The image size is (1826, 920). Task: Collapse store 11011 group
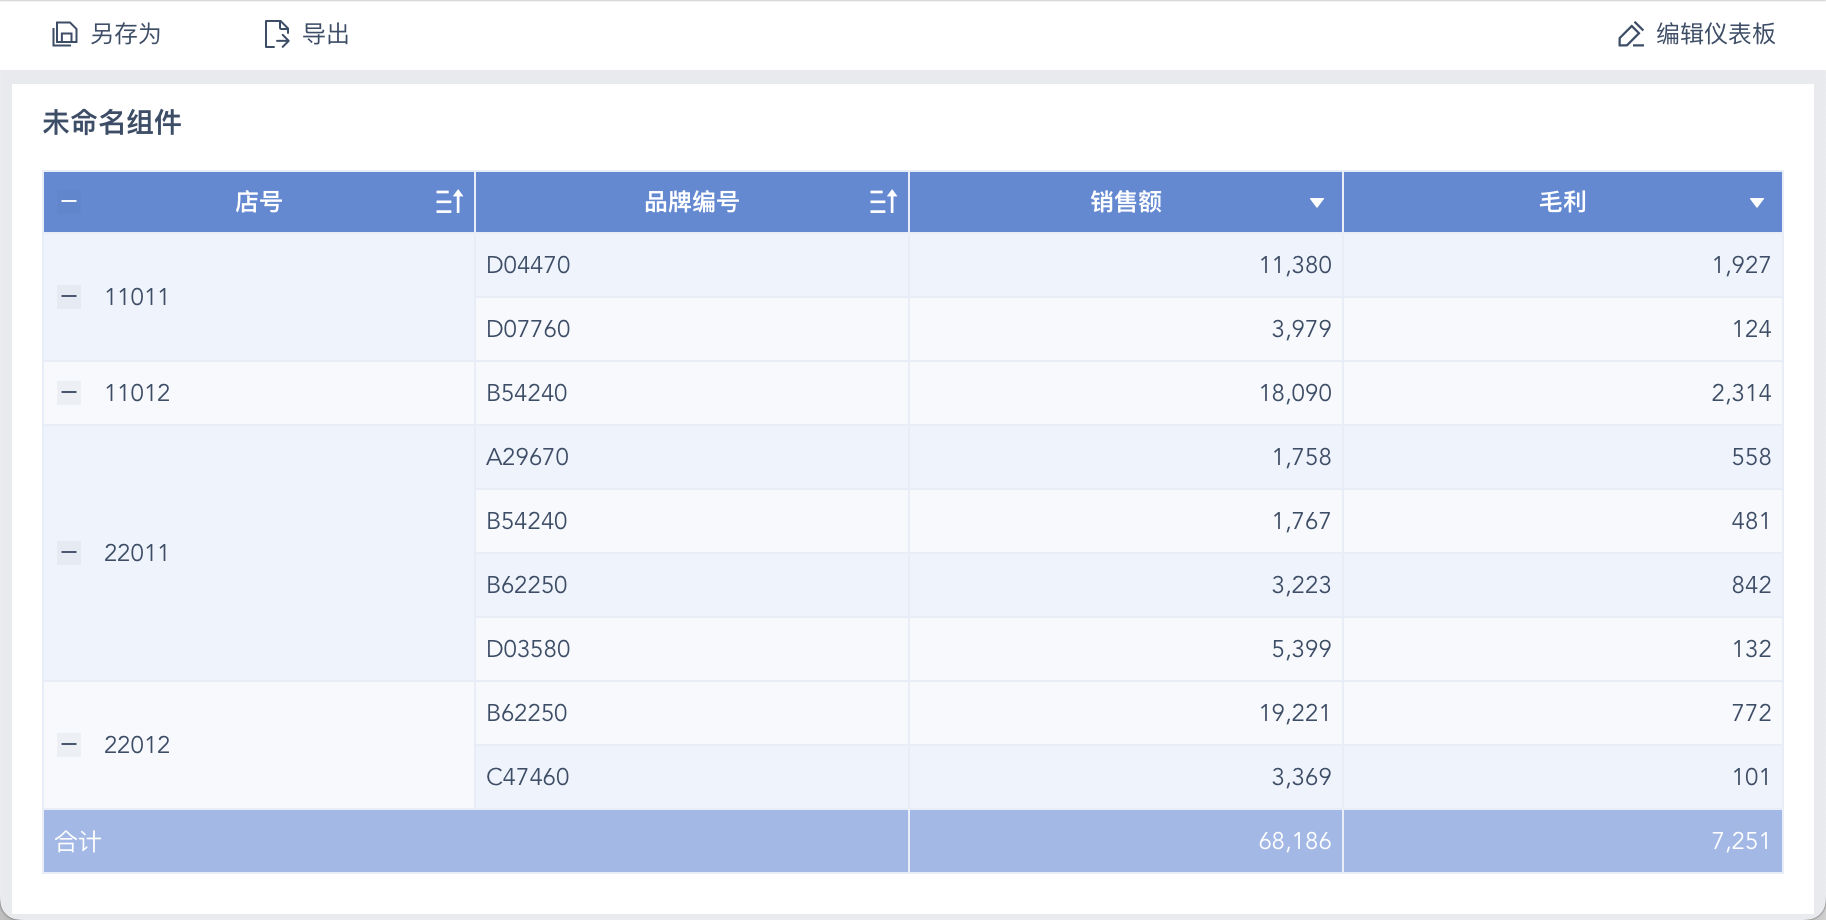pyautogui.click(x=69, y=296)
